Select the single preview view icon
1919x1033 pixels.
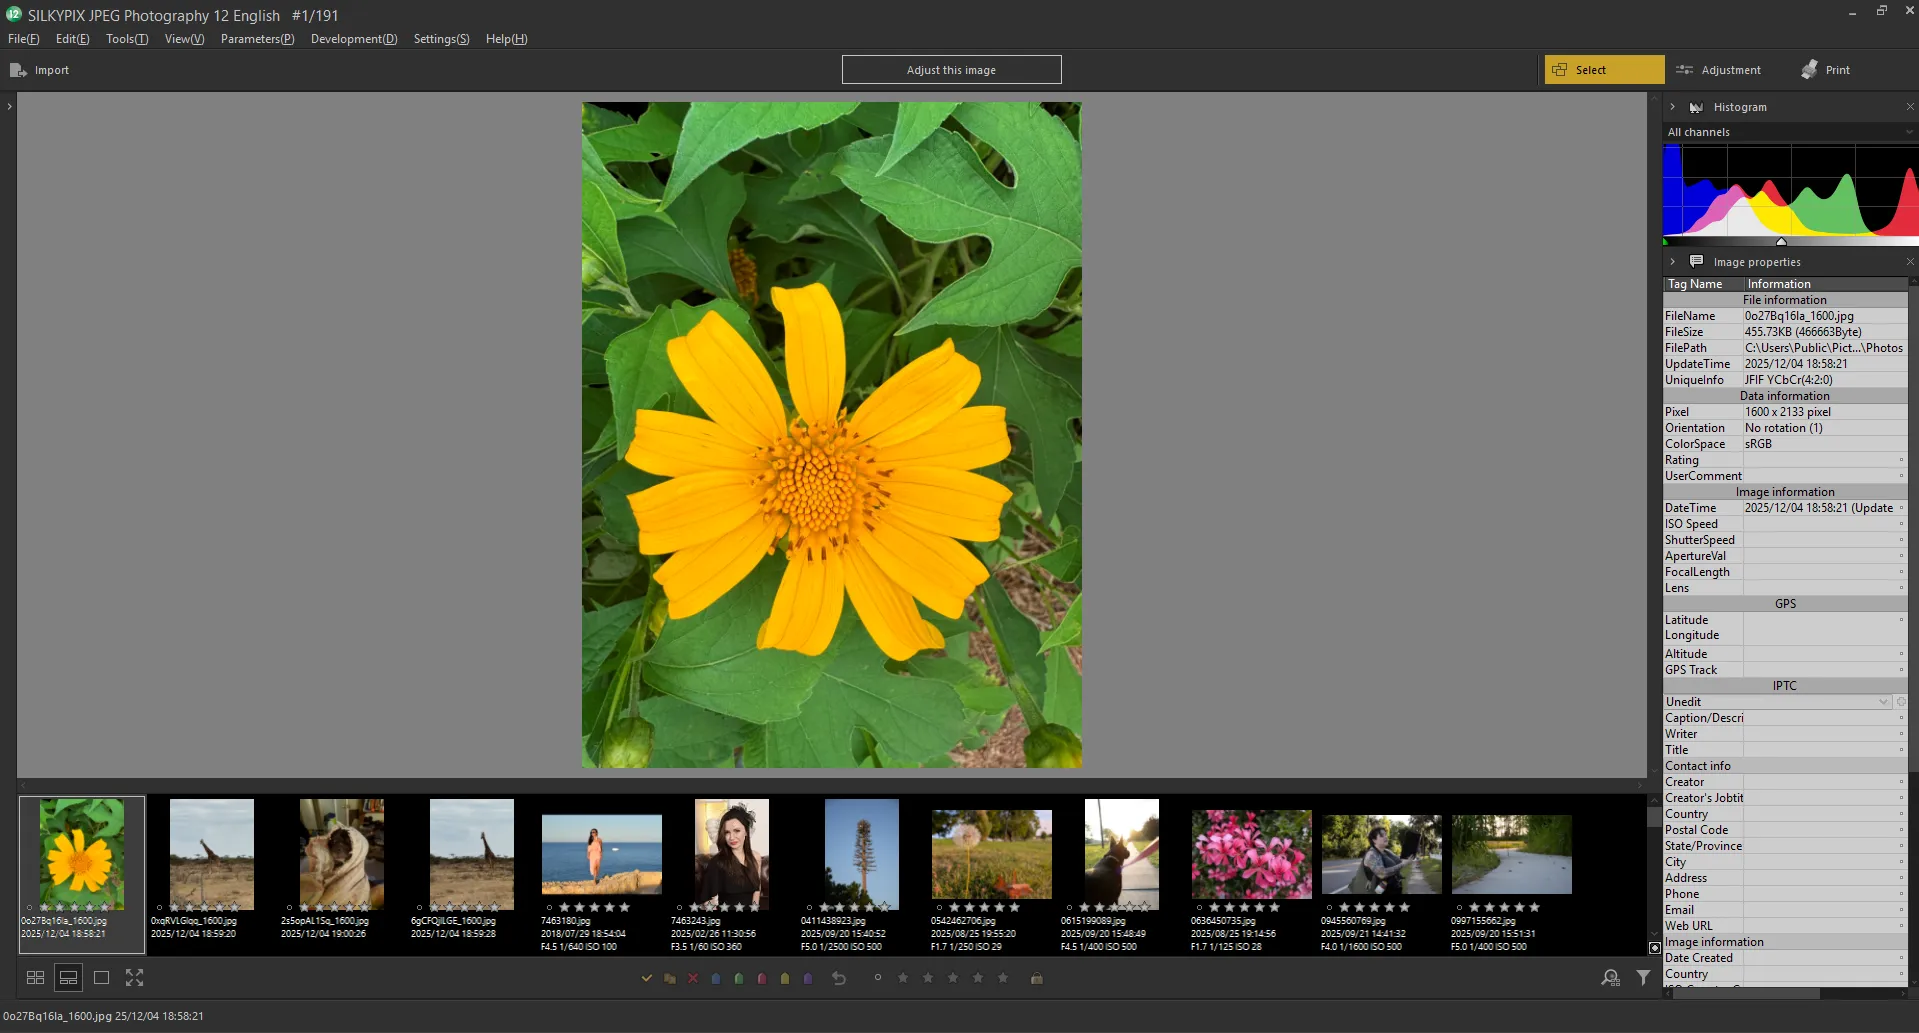point(101,977)
